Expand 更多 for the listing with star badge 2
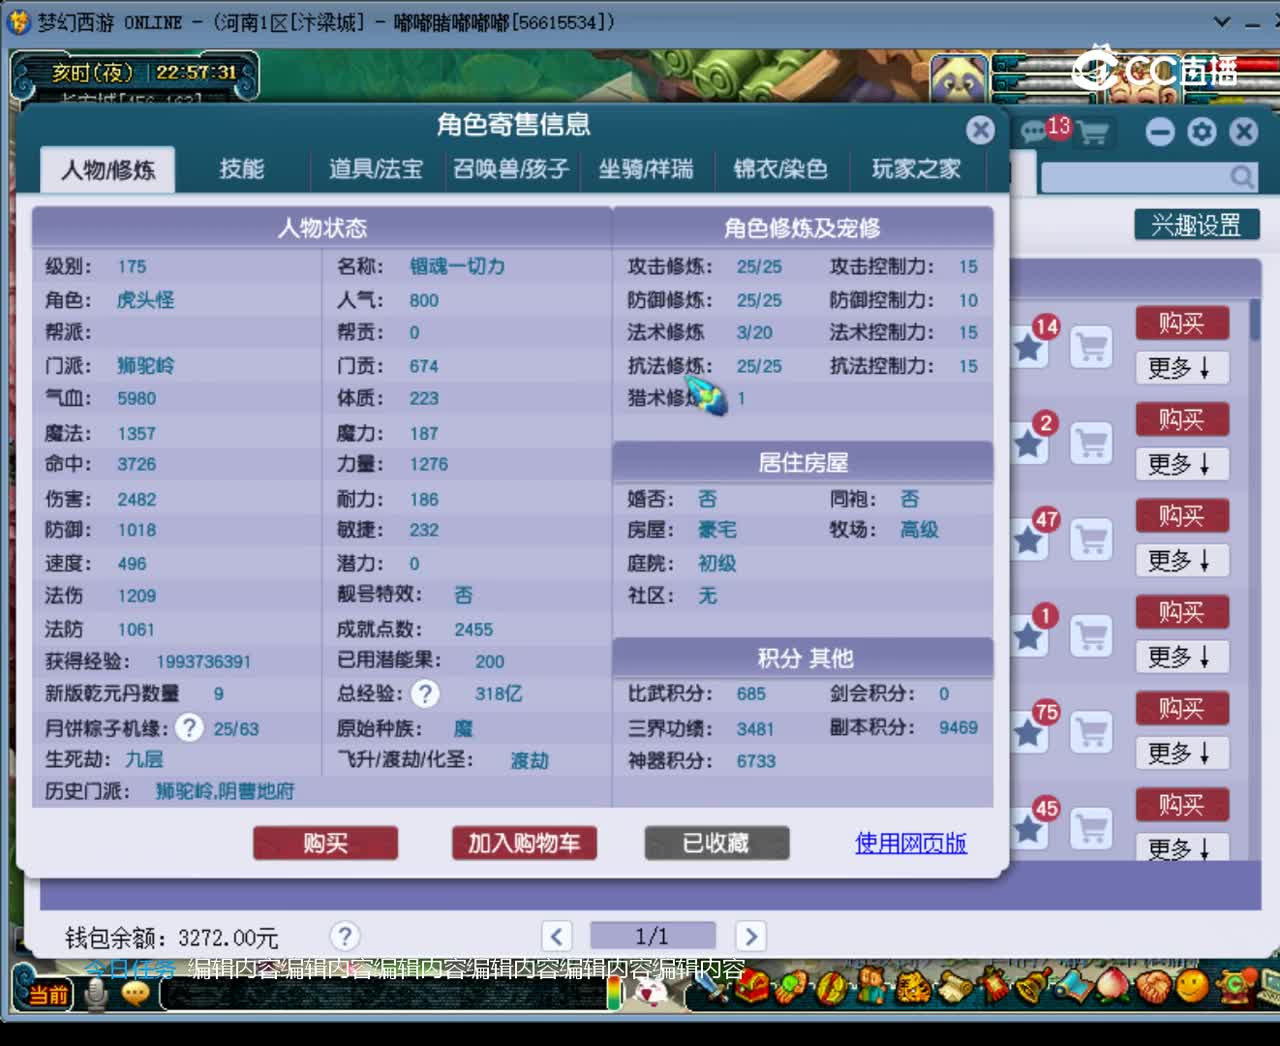The image size is (1280, 1046). (x=1181, y=464)
